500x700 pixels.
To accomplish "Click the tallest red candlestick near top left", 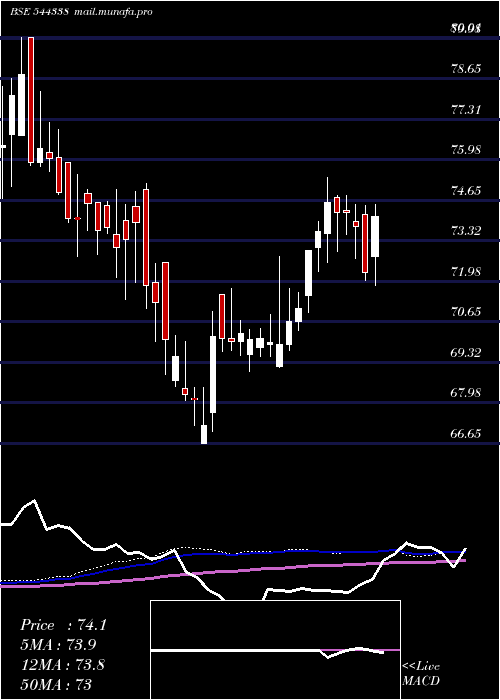I will tap(31, 100).
